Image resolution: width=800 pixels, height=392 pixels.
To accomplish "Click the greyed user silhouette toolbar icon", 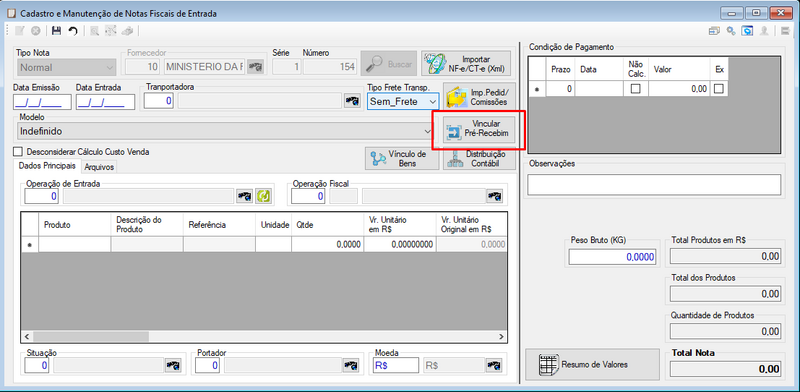I will [x=764, y=31].
